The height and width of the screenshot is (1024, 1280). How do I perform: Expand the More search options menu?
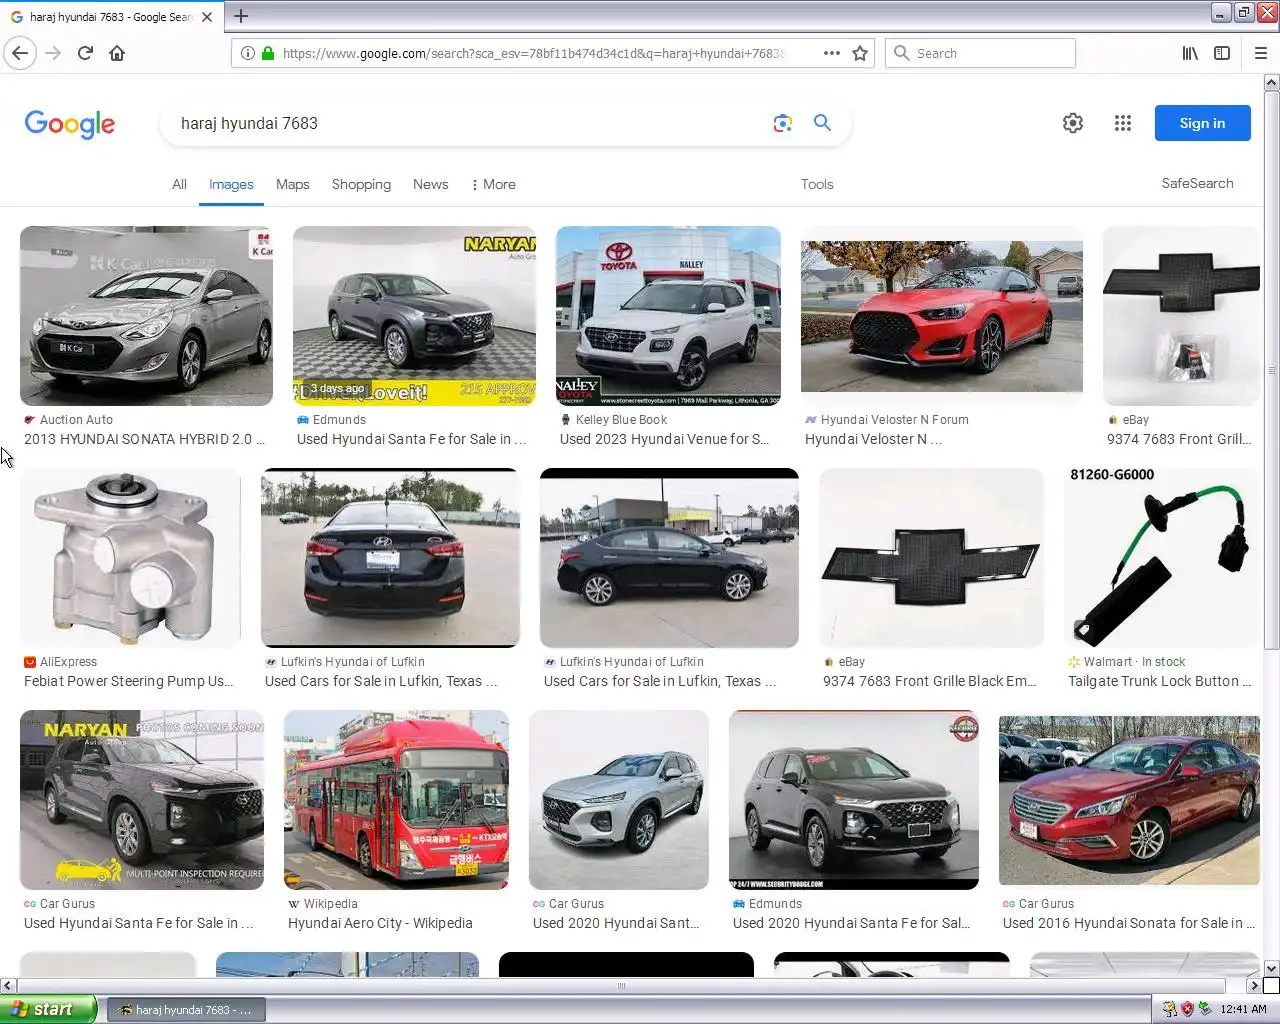tap(494, 184)
